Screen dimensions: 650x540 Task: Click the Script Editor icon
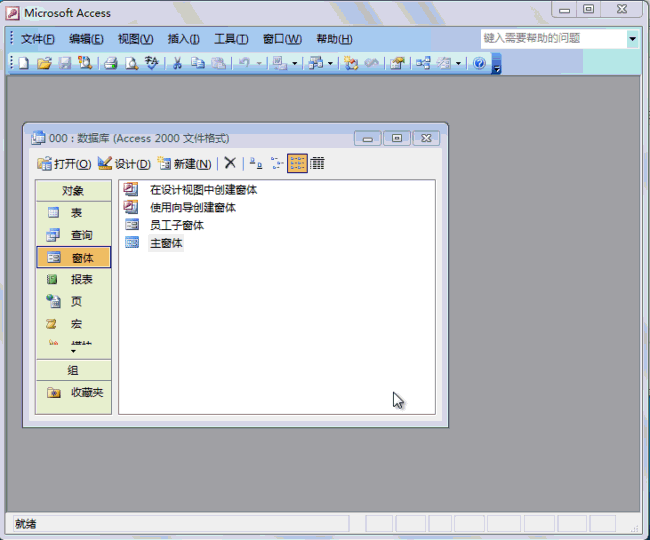tap(371, 63)
